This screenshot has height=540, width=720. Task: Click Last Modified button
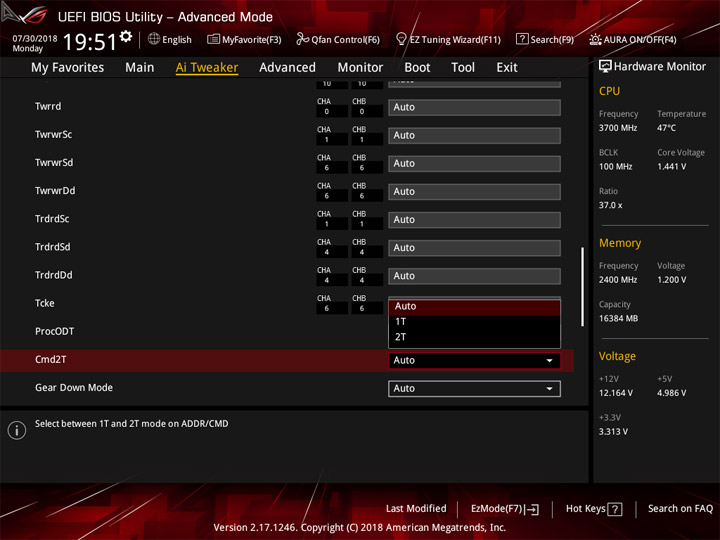416,509
